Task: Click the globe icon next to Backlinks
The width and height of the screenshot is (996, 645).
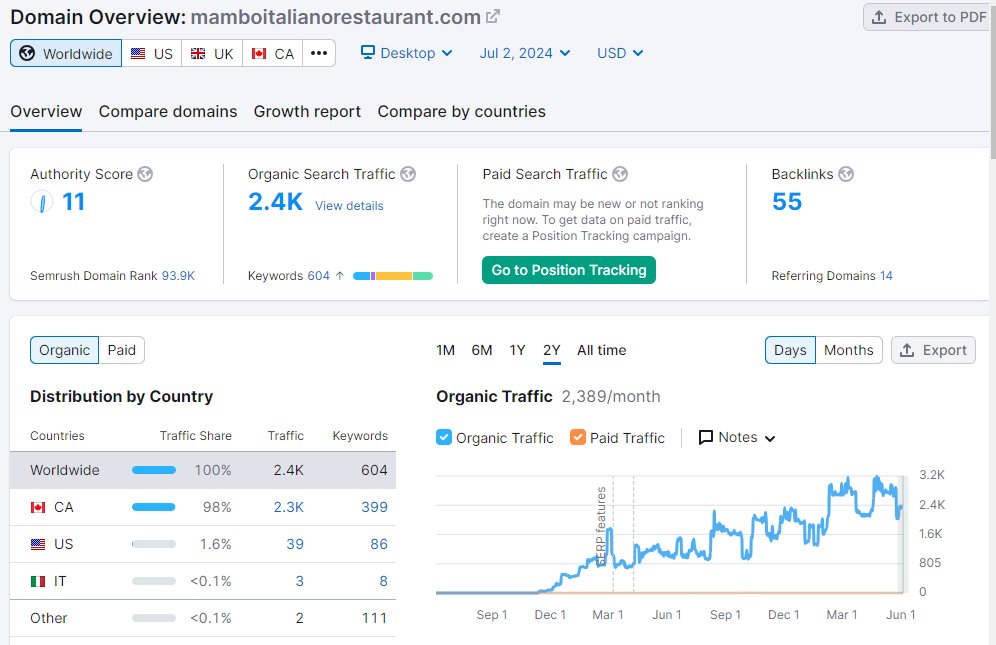Action: [845, 174]
